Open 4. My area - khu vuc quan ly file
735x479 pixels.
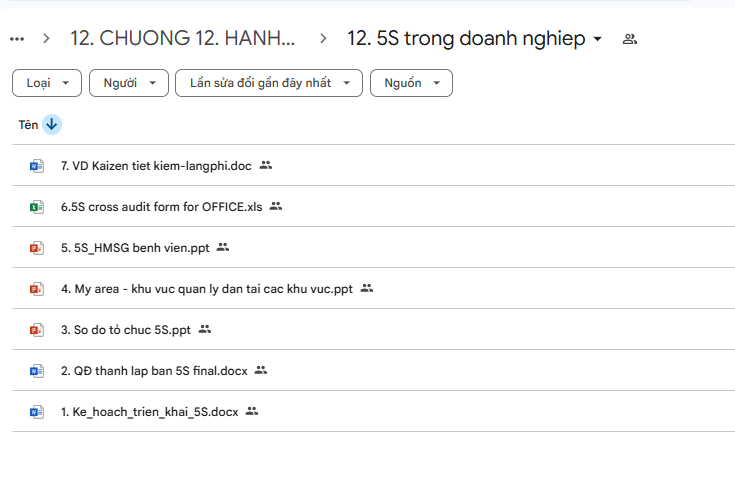[207, 288]
